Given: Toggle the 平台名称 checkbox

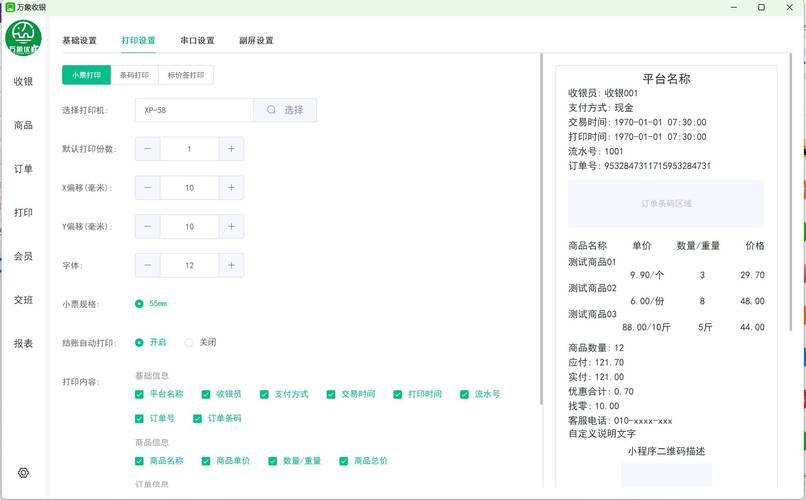Looking at the screenshot, I should (x=139, y=394).
